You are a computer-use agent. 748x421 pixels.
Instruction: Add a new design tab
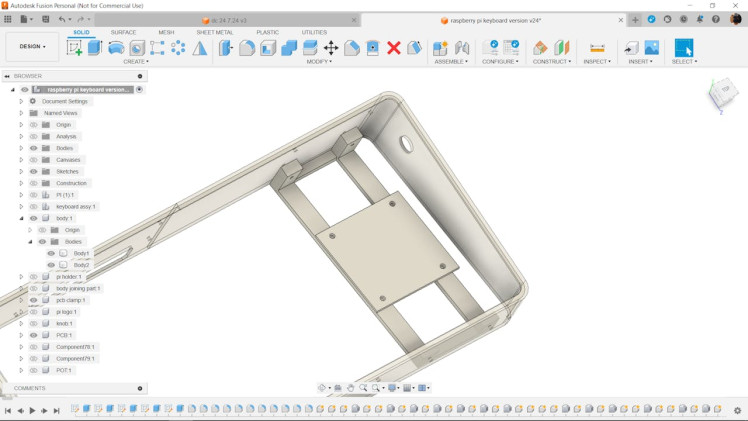(635, 20)
